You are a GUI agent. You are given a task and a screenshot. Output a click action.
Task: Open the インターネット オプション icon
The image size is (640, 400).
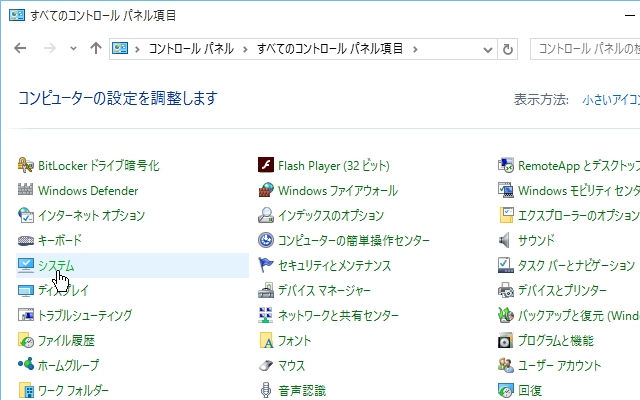pos(26,215)
